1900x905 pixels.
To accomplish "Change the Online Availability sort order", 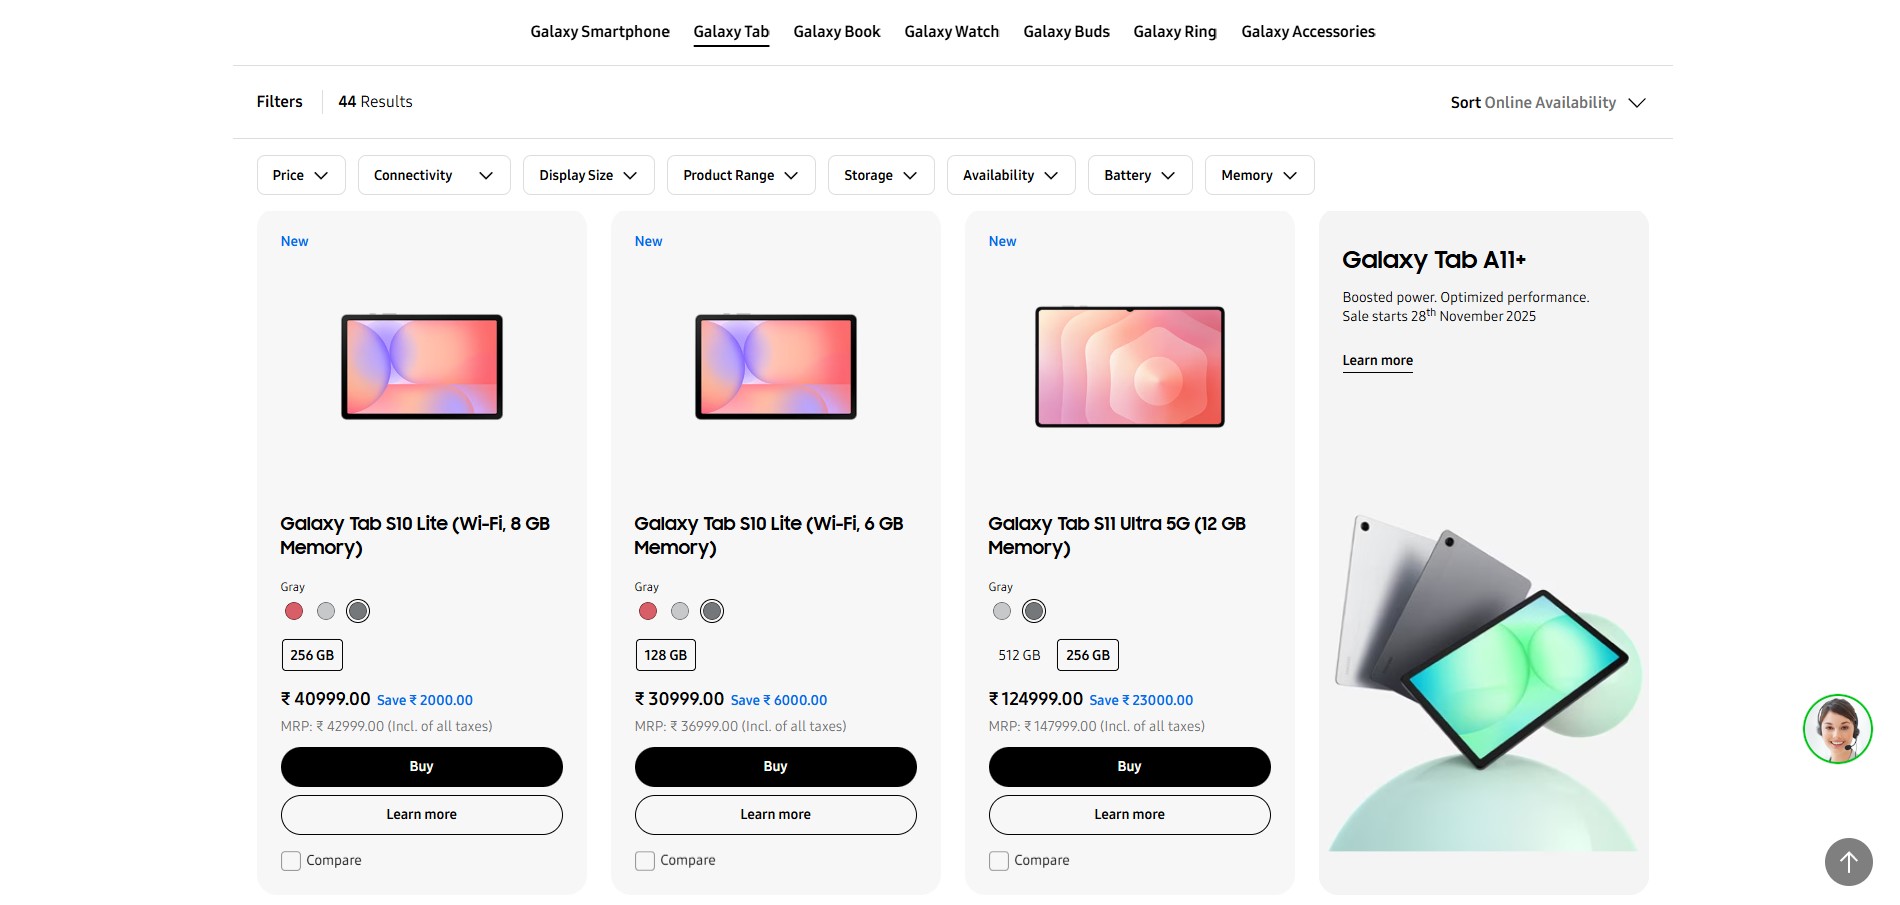I will point(1548,102).
